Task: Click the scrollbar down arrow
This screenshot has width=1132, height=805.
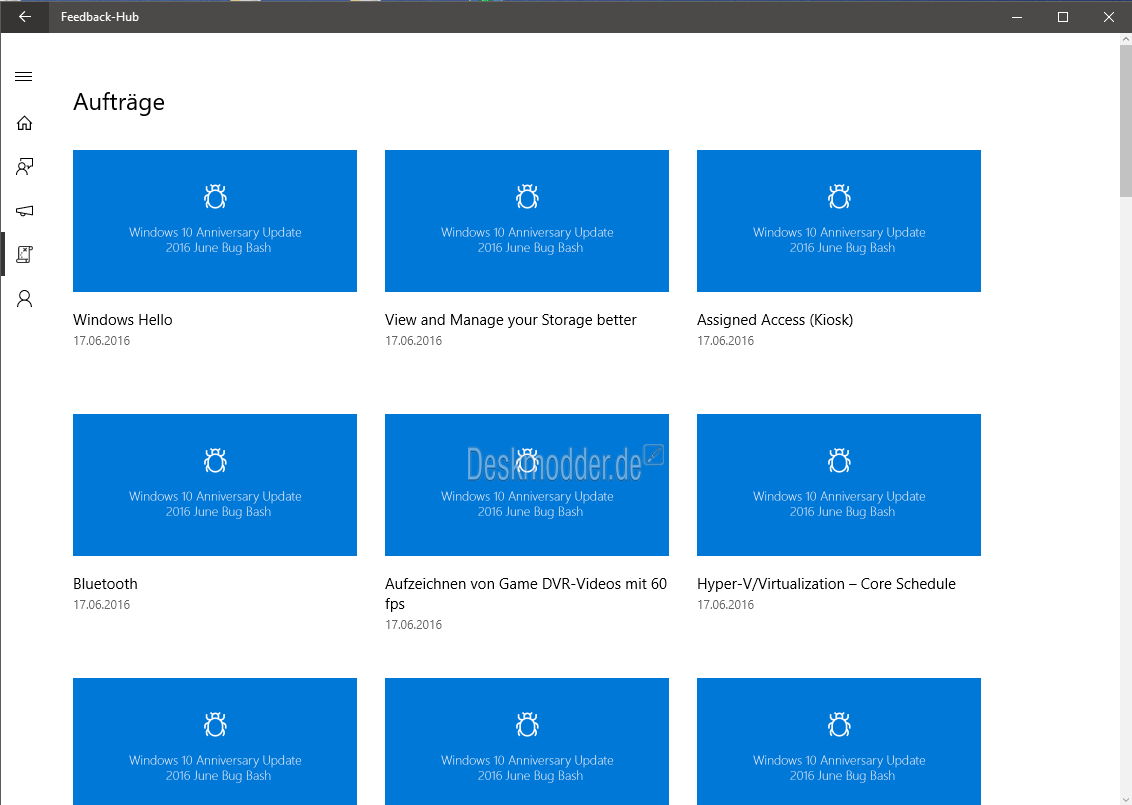Action: (1126, 799)
